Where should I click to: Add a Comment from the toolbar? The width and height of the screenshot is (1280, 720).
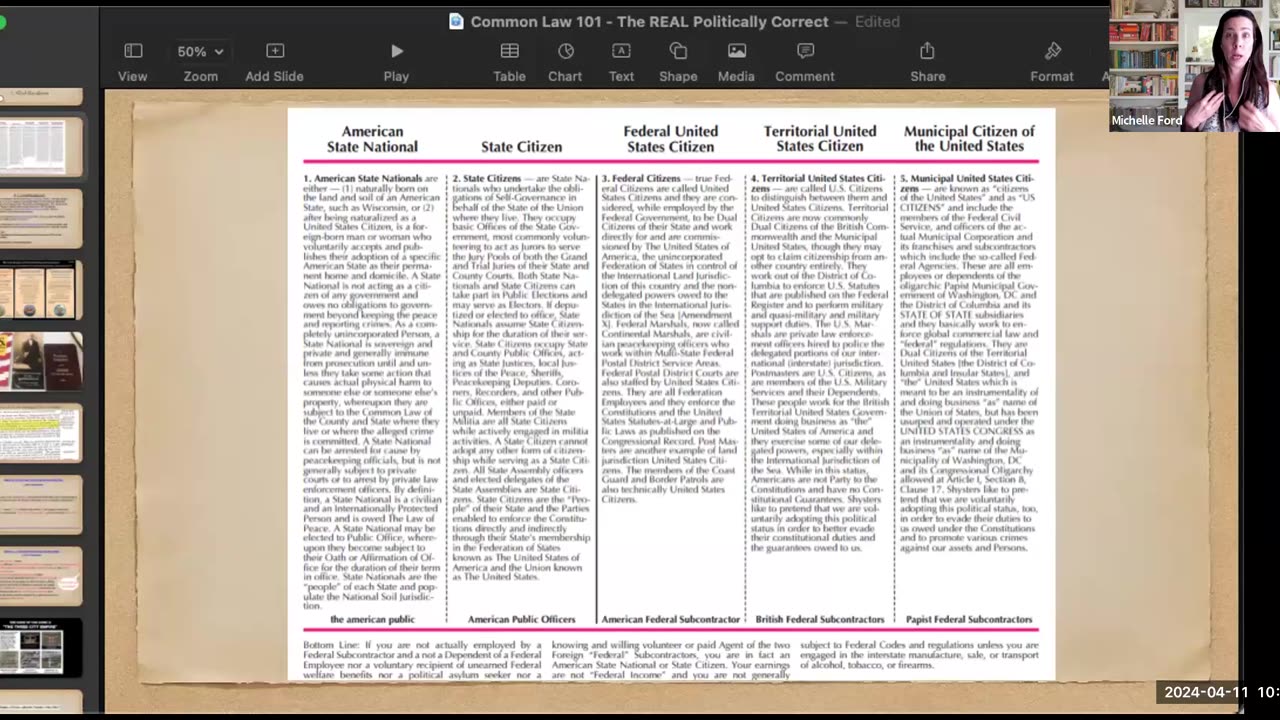pos(805,51)
